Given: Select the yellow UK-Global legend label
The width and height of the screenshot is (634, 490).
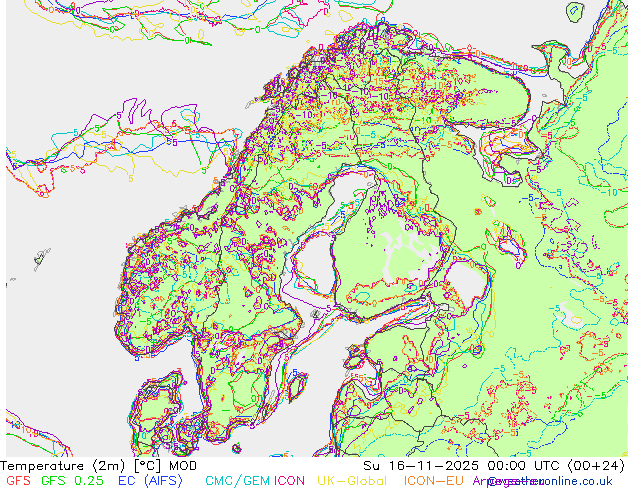Looking at the screenshot, I should [352, 480].
